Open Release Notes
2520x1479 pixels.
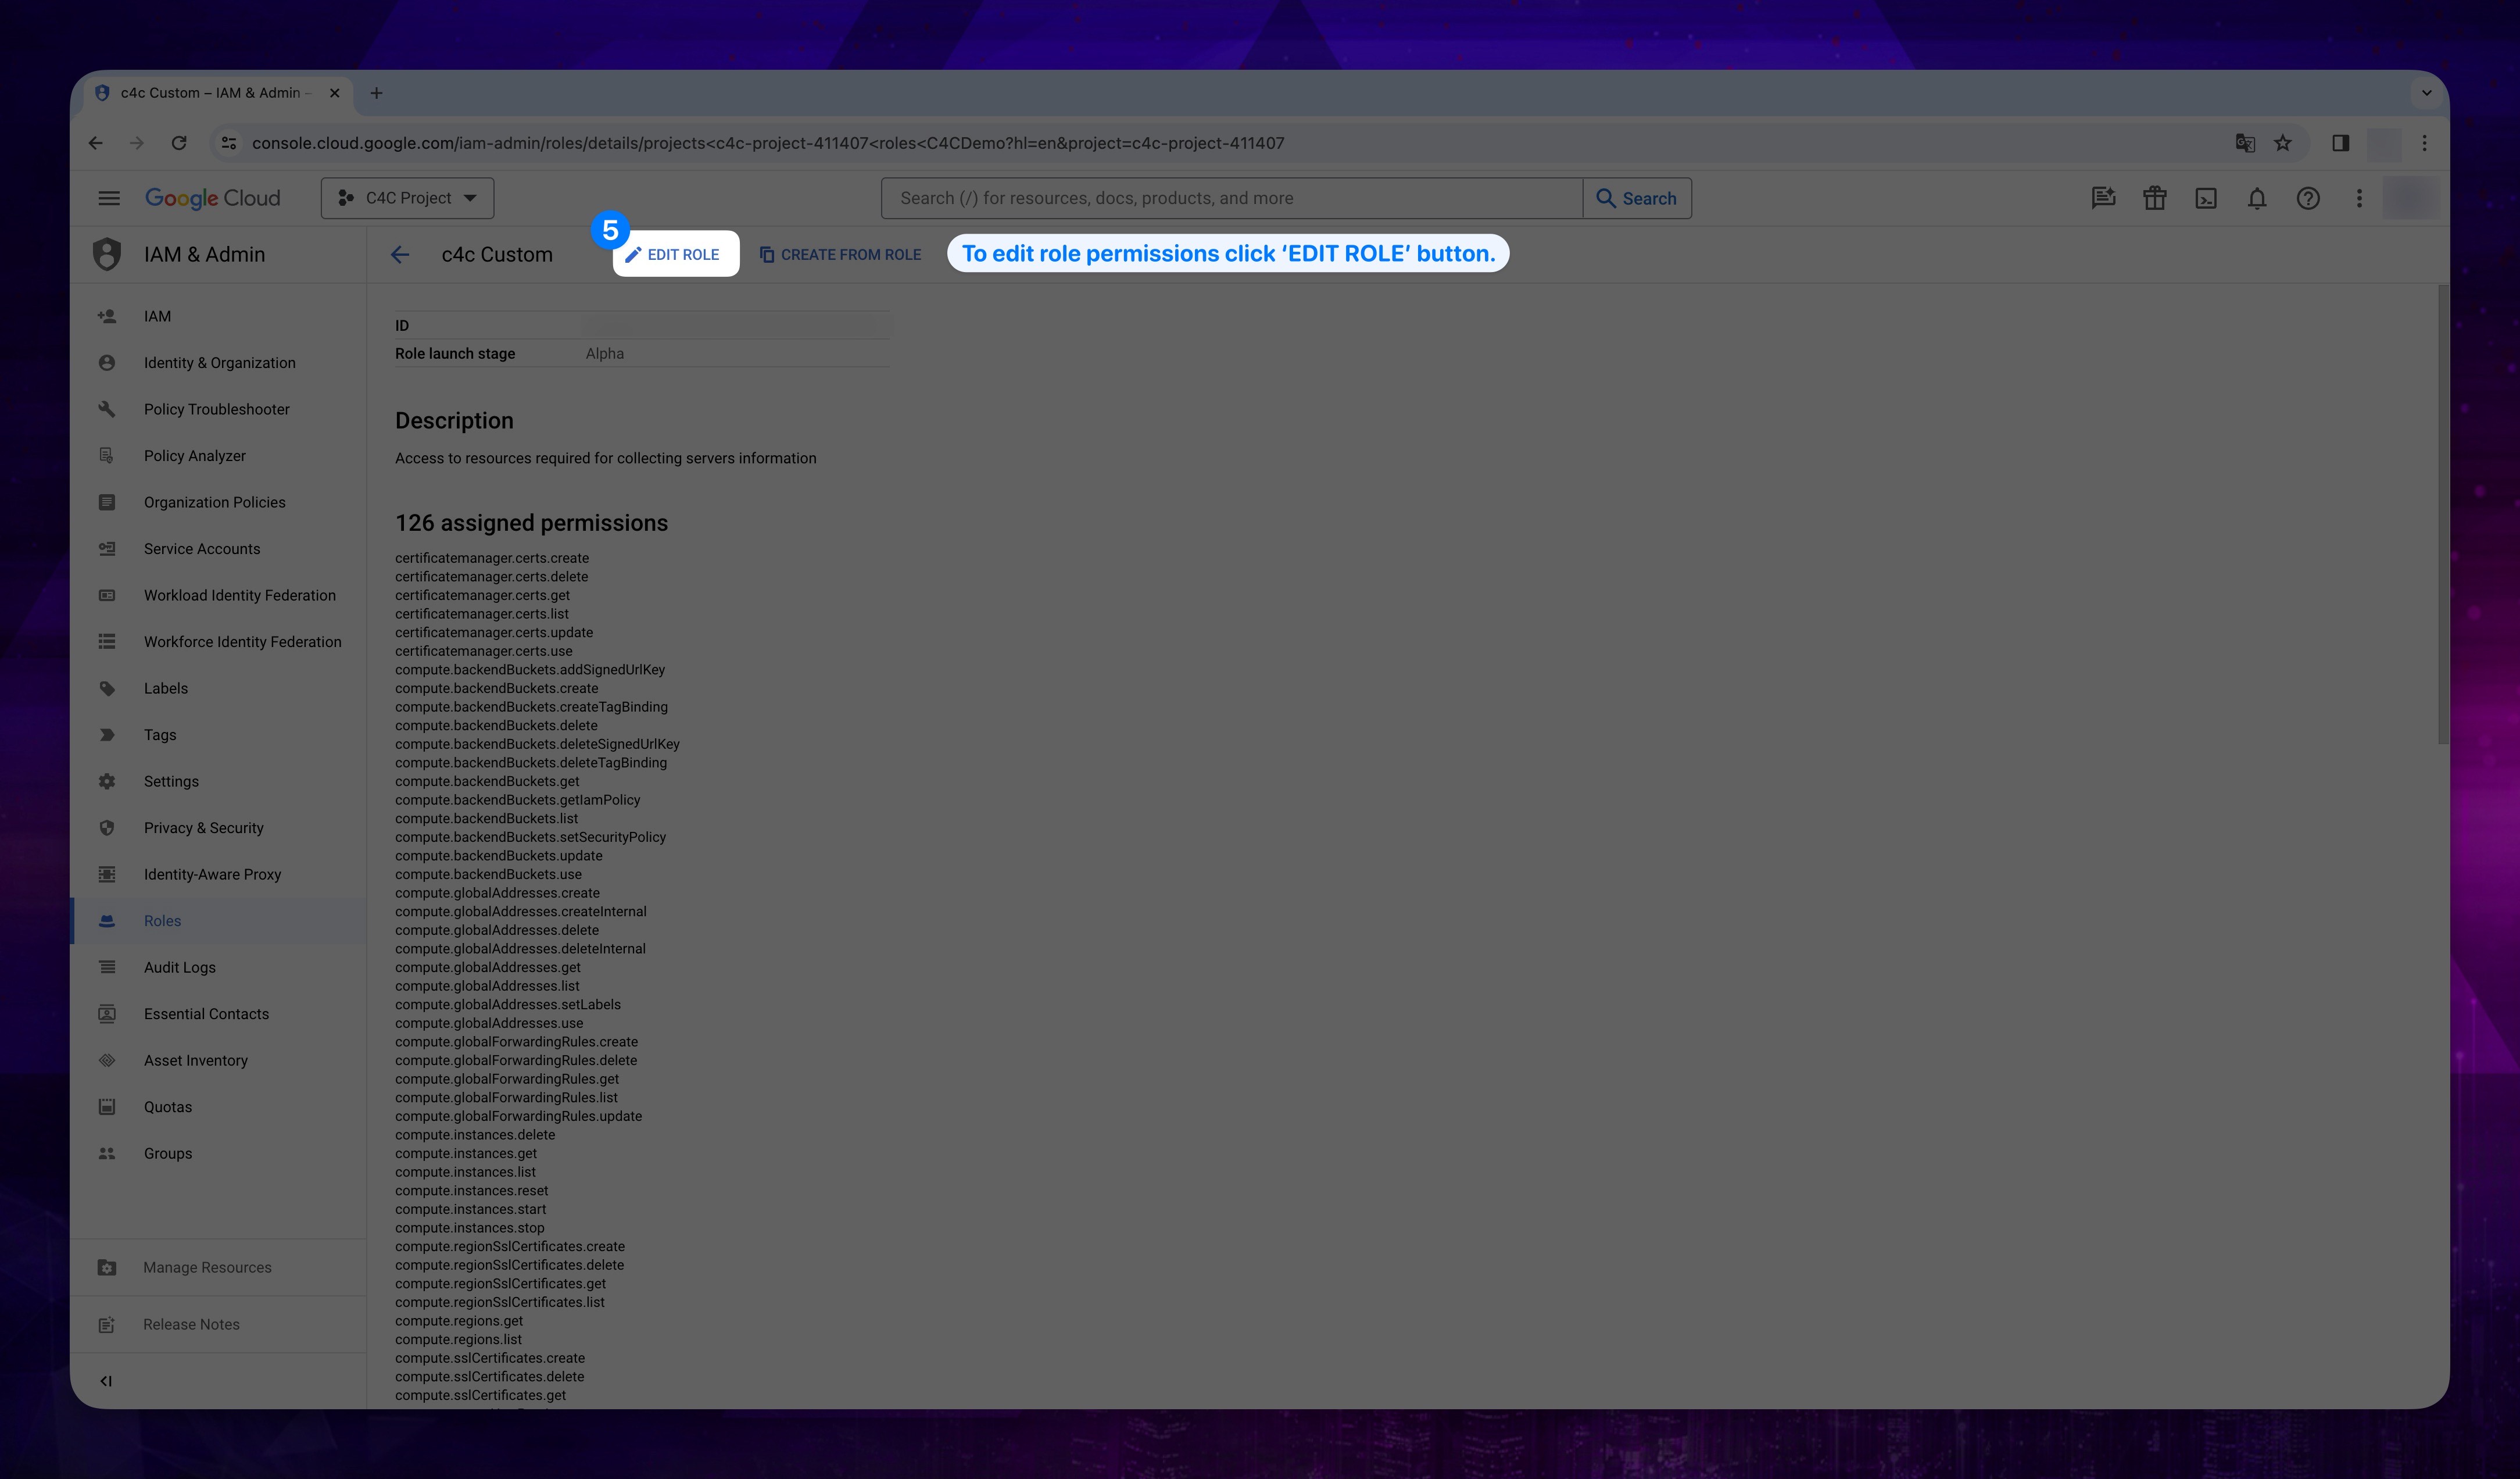pos(218,1324)
